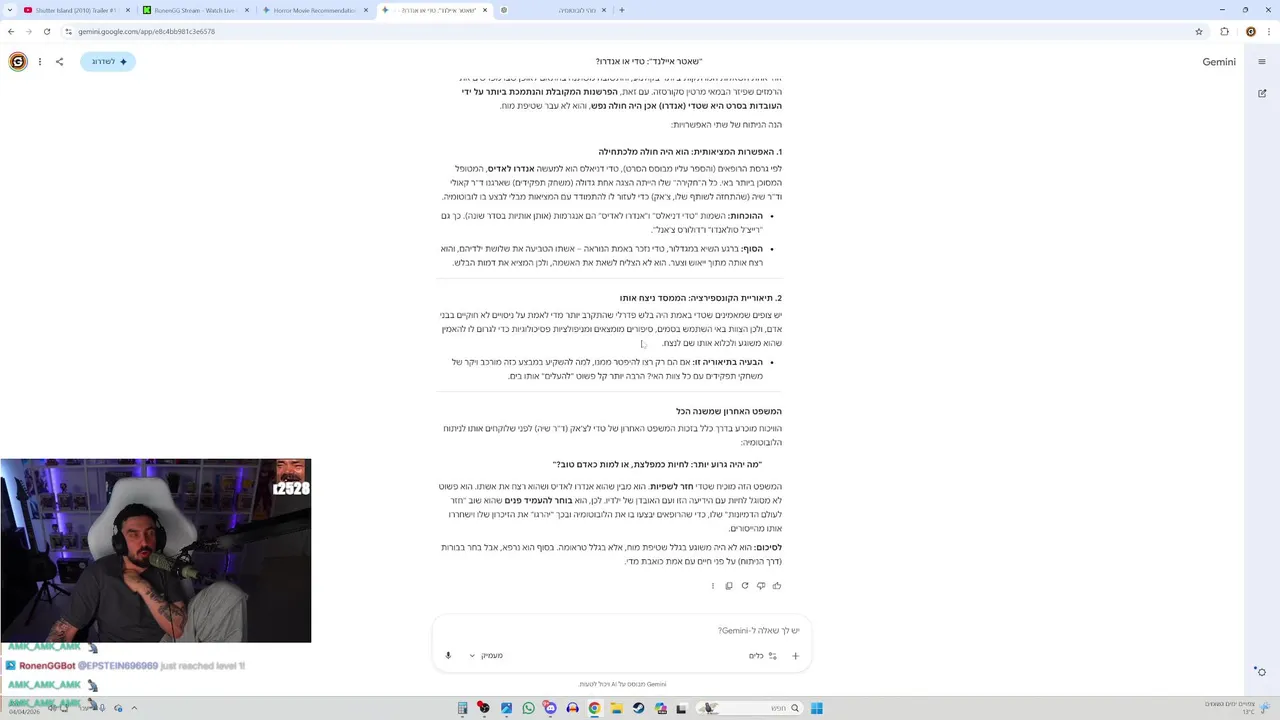This screenshot has width=1280, height=720.
Task: Click the conversation title 'שאטר איילנד' at the top
Action: pos(649,62)
